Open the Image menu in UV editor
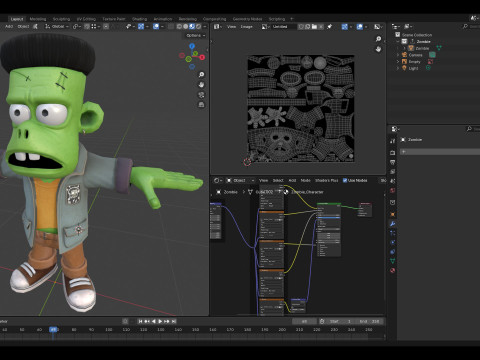Screen dimensions: 480x360 (x=246, y=26)
